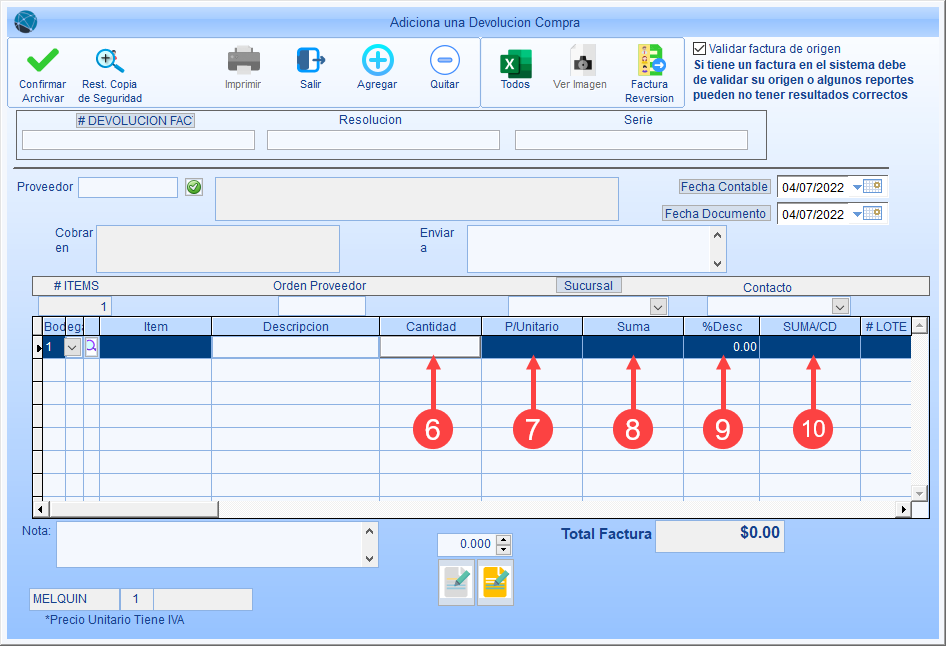Export with the Todos Excel icon
This screenshot has width=946, height=646.
[515, 63]
